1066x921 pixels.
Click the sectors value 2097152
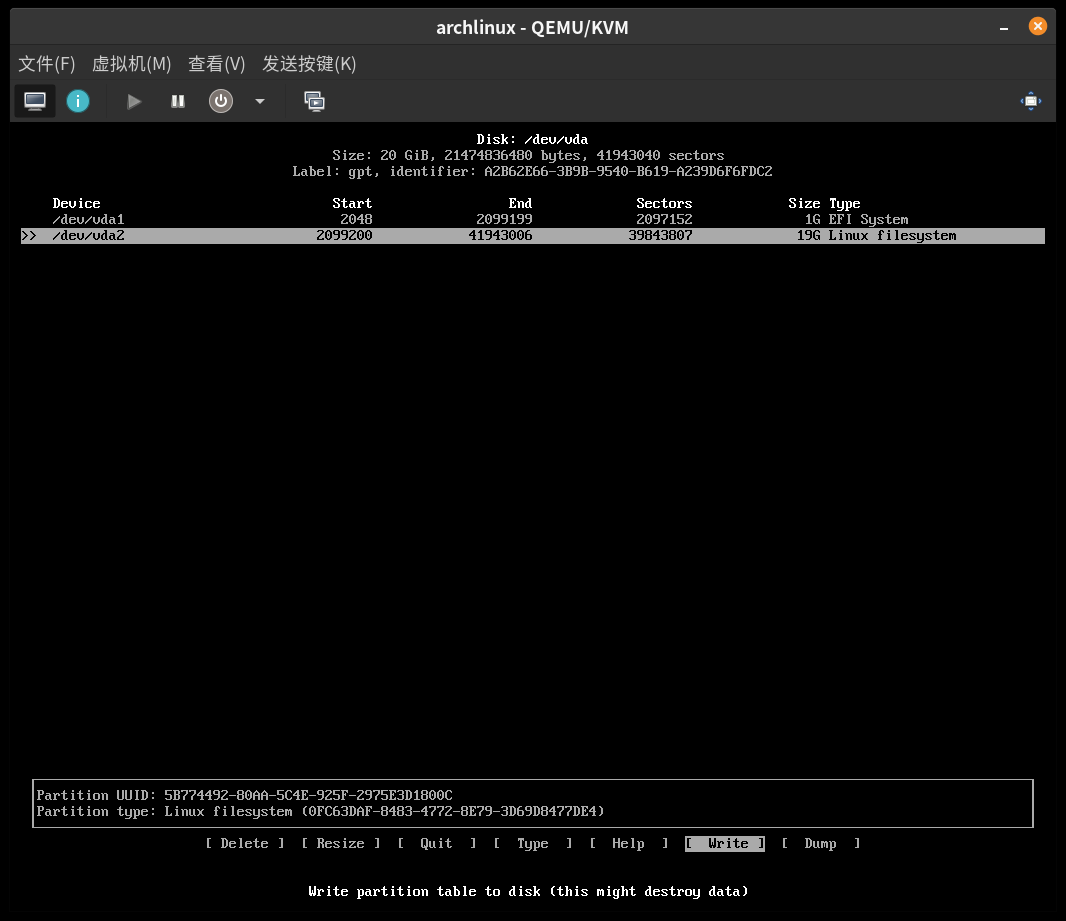coord(664,220)
